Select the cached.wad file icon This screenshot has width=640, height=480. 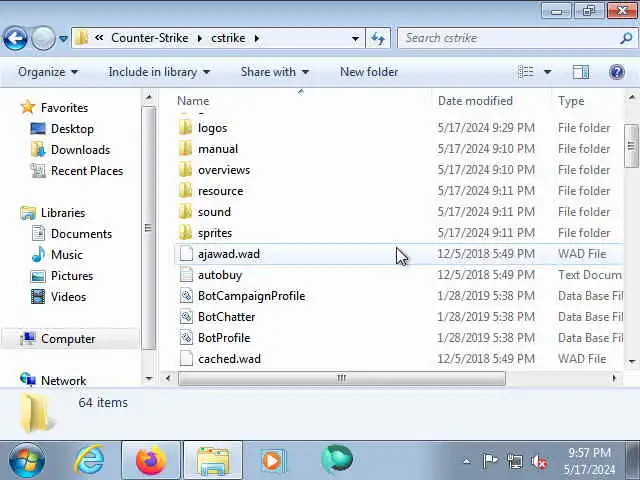click(x=186, y=359)
